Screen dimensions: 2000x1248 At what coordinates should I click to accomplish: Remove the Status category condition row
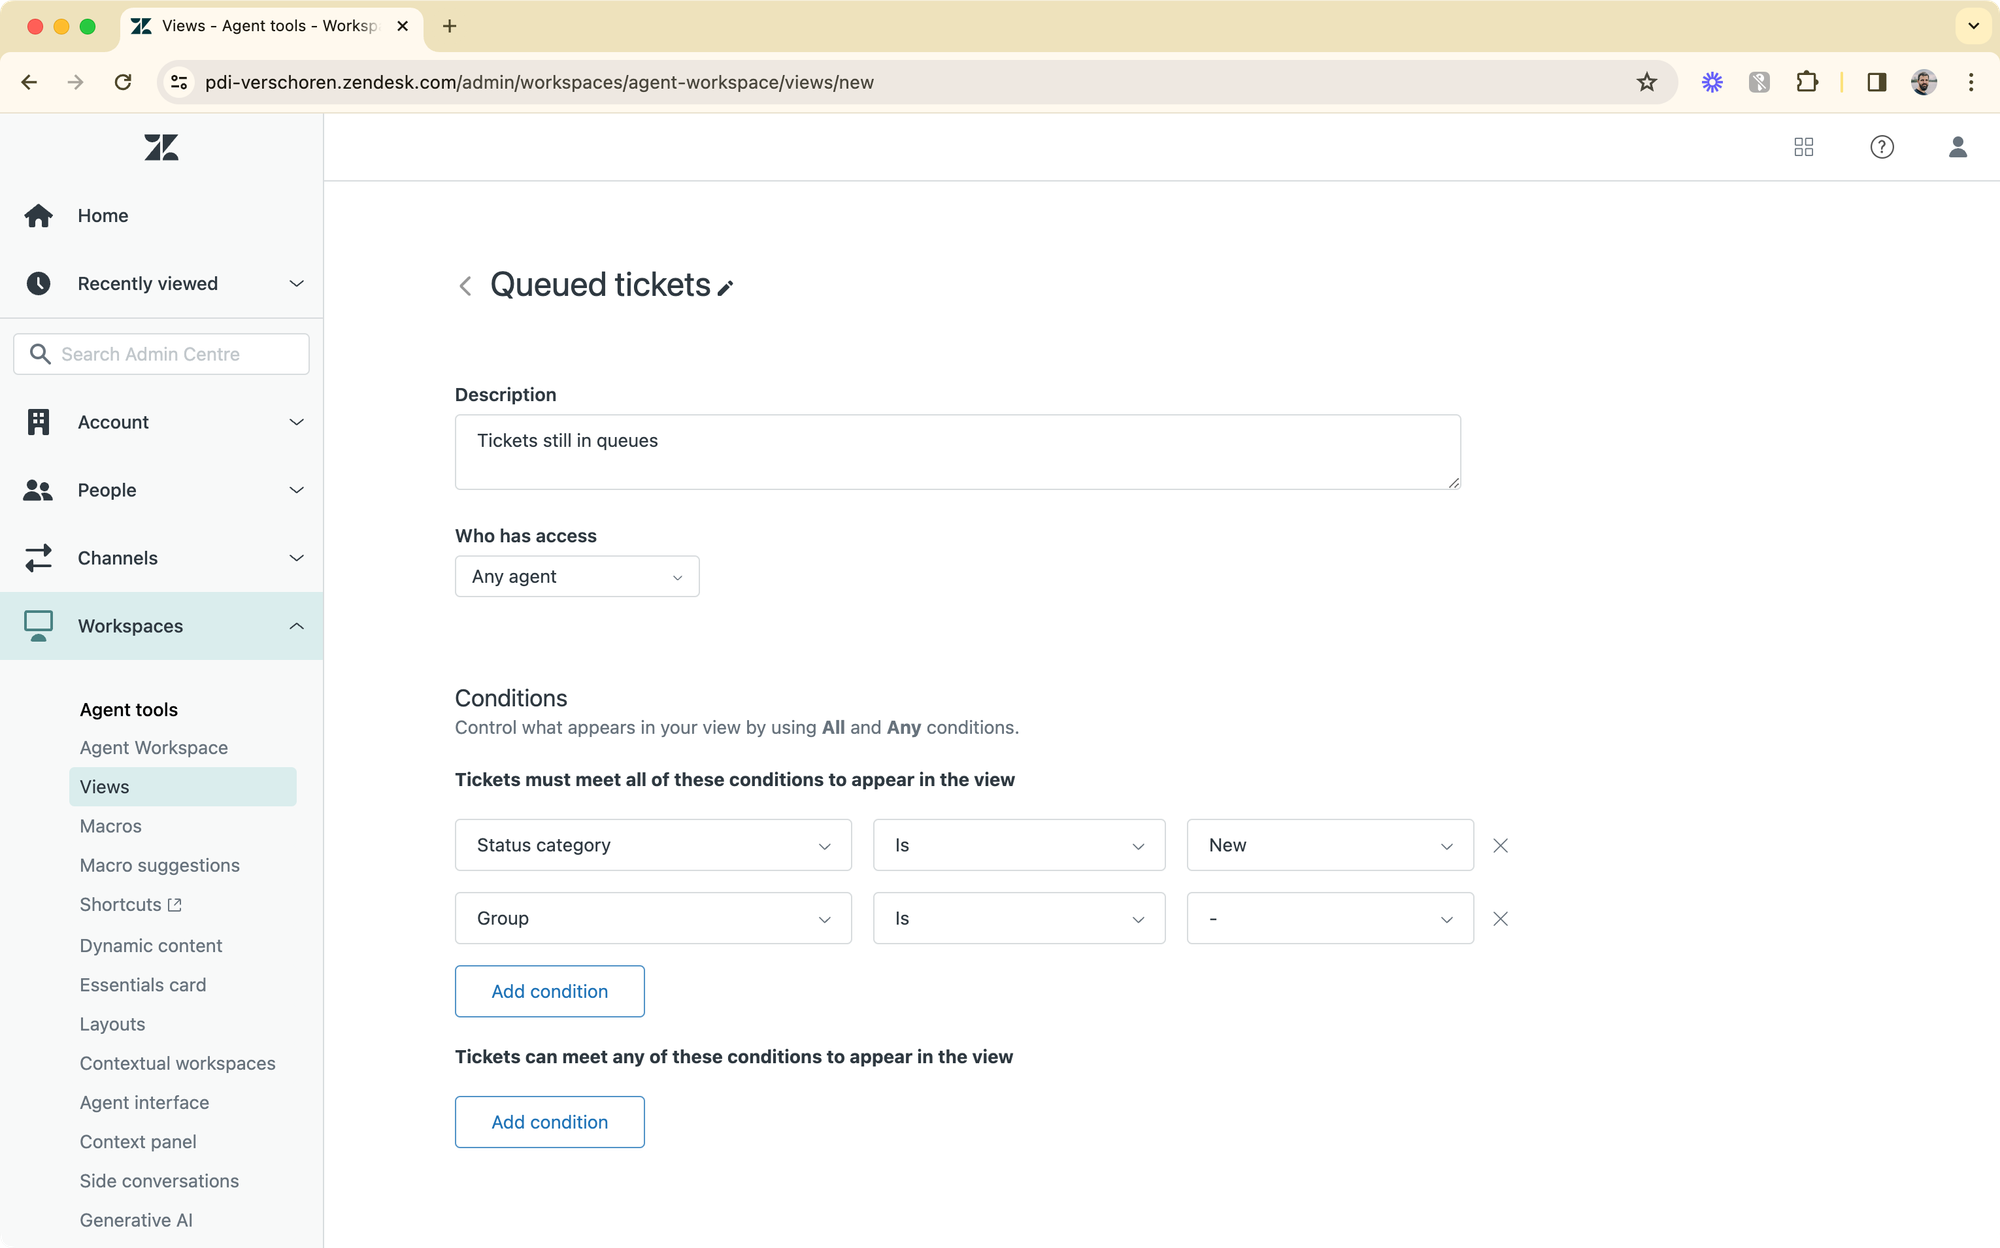coord(1500,845)
